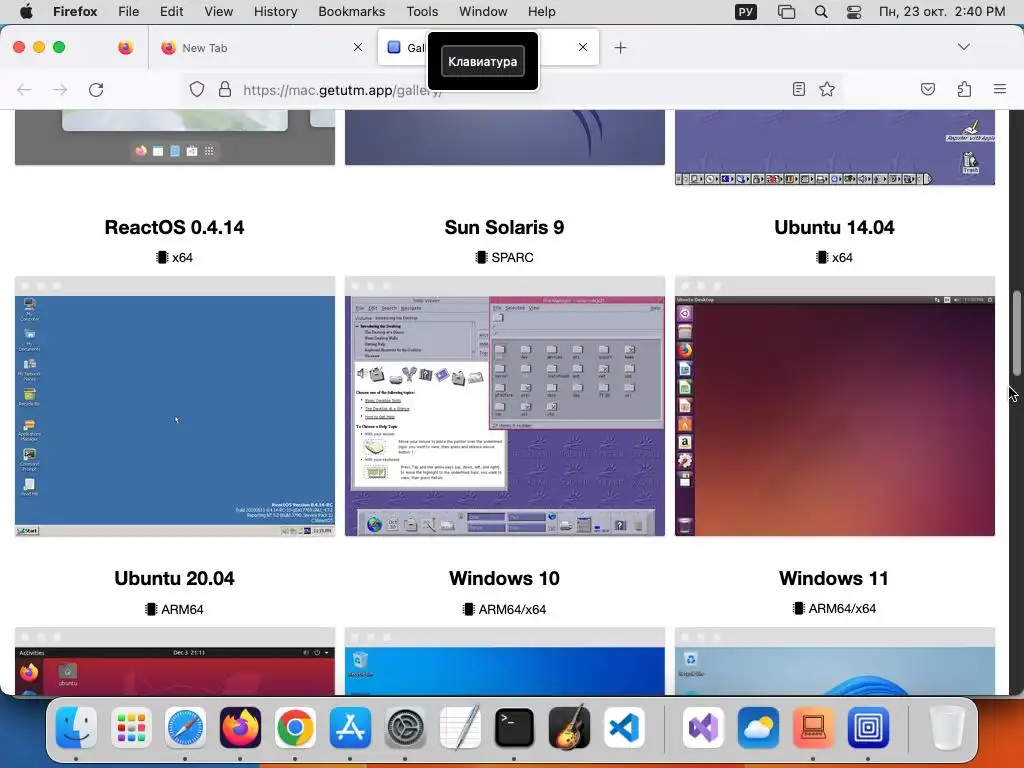This screenshot has height=768, width=1024.
Task: Open the History menu
Action: point(276,11)
